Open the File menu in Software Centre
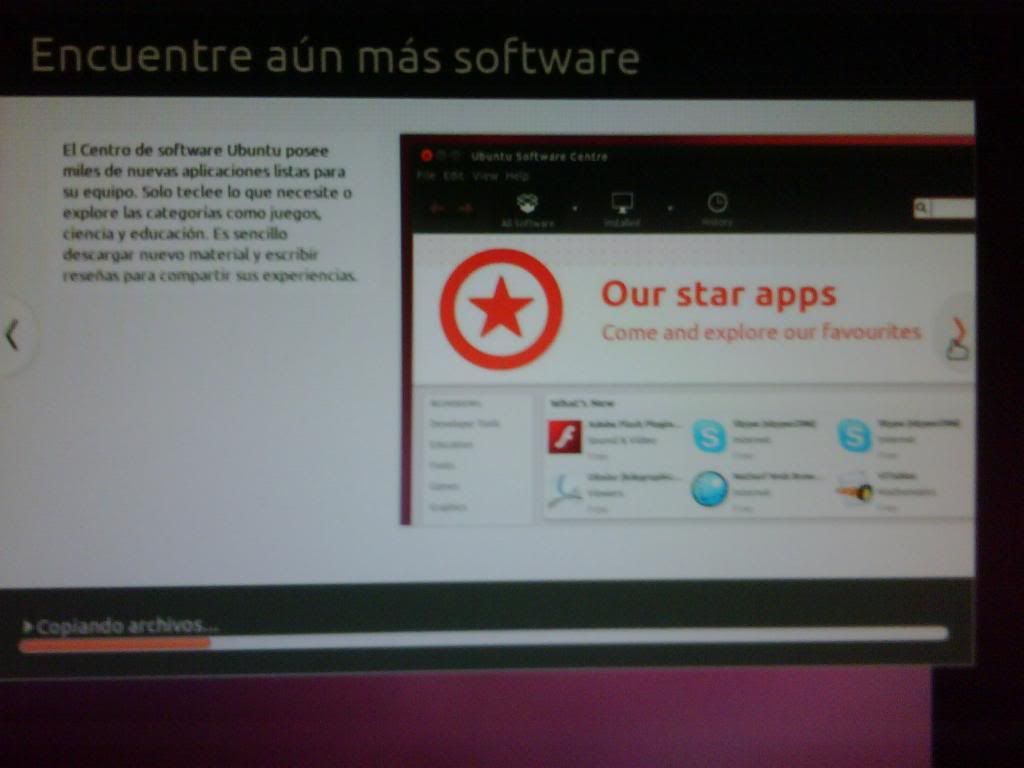1024x768 pixels. coord(426,176)
